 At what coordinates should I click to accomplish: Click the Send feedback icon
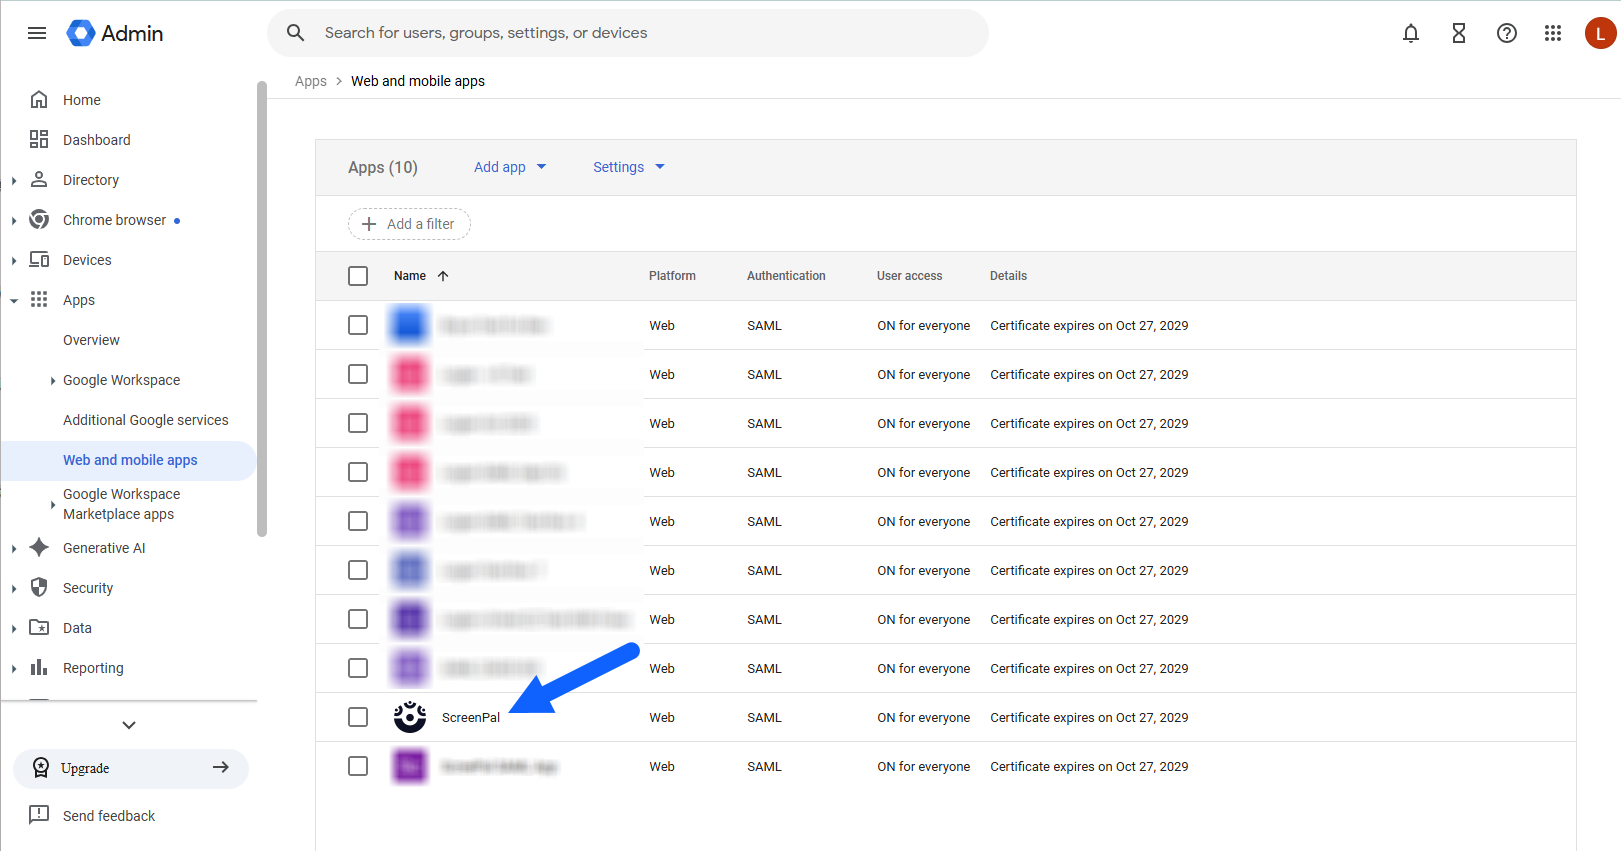[x=39, y=815]
